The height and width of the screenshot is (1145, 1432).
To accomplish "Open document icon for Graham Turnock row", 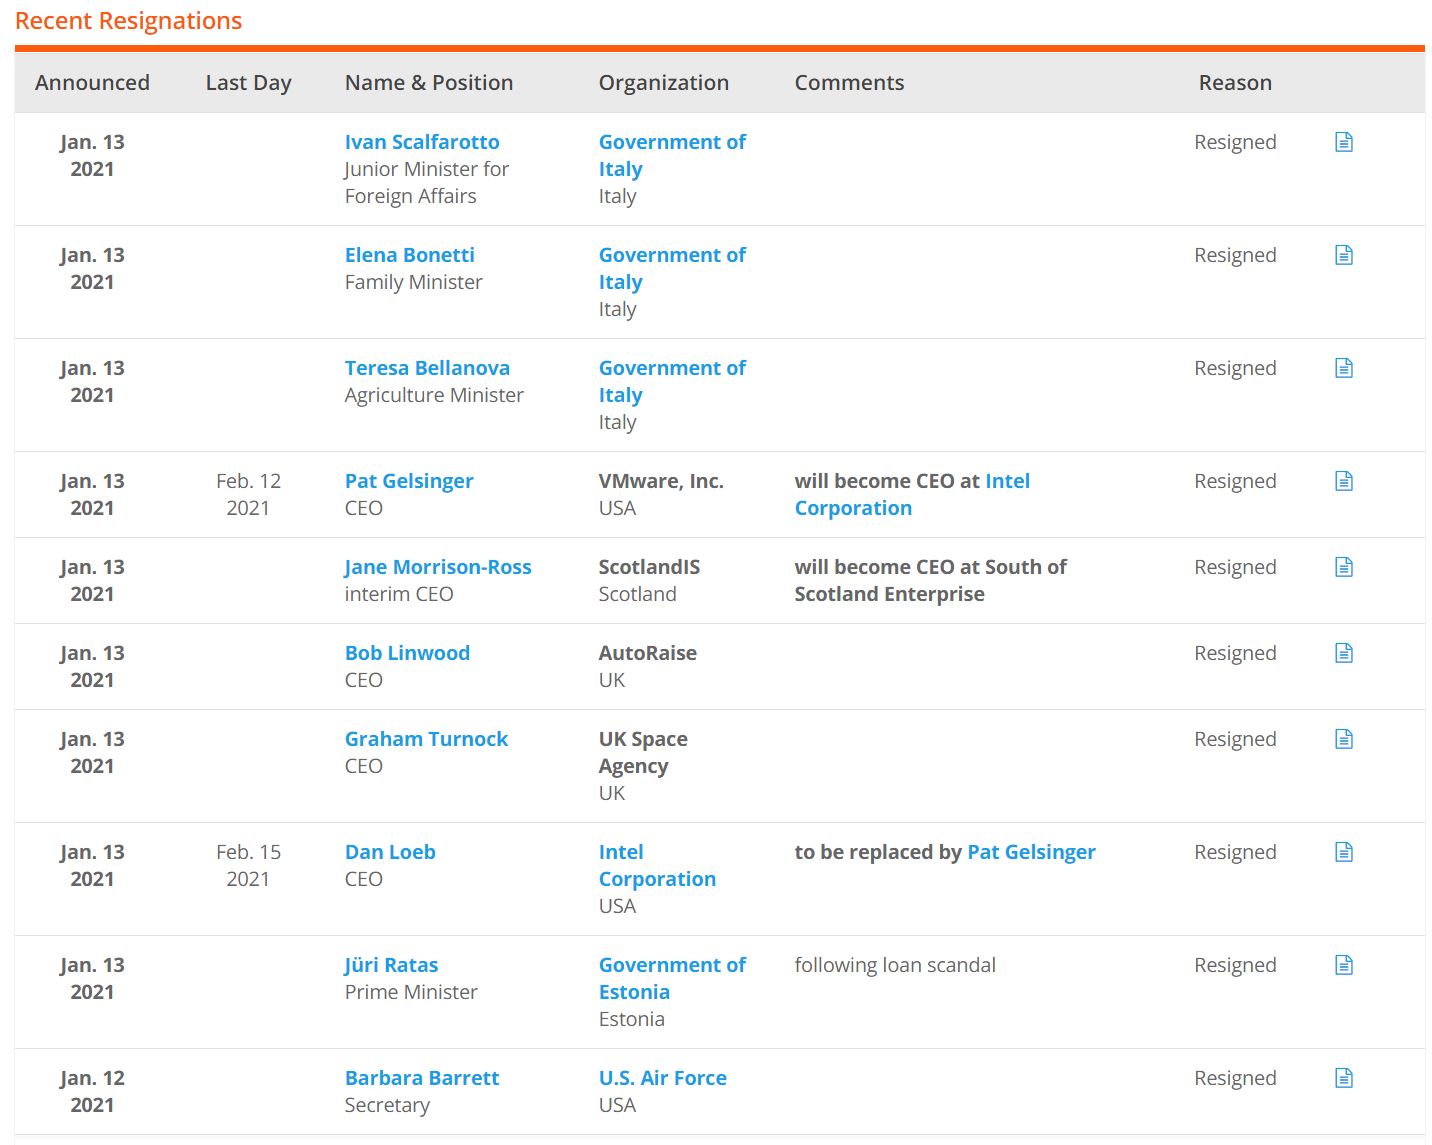I will coord(1344,739).
